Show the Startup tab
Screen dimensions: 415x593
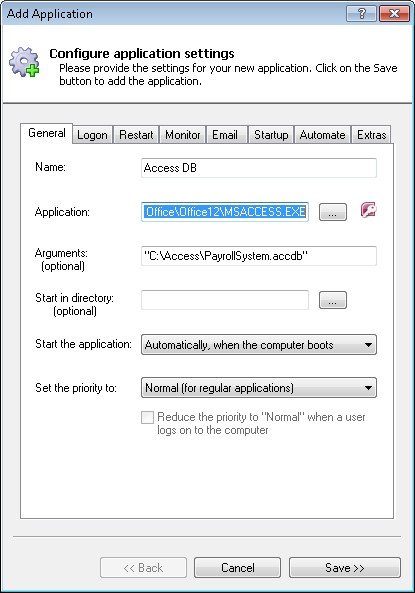coord(271,135)
